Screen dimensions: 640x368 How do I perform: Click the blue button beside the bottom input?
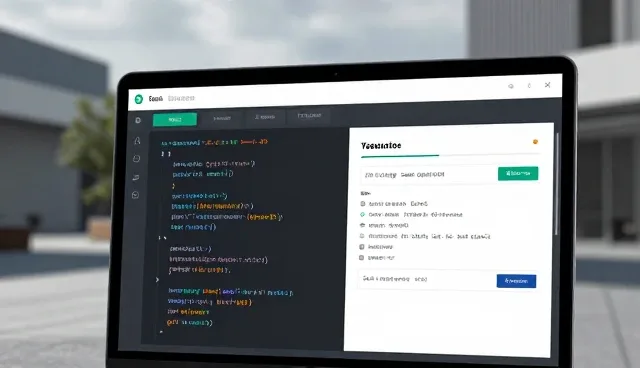coord(516,281)
